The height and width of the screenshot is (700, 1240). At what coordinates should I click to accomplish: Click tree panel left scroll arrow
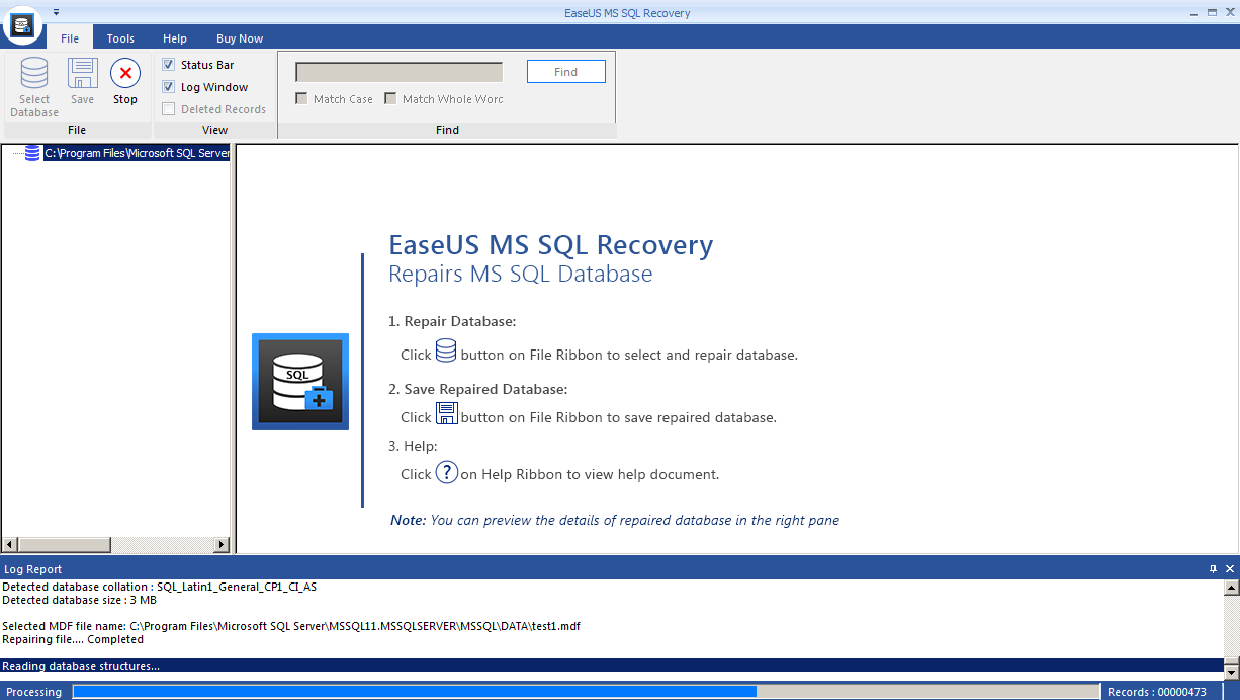[9, 545]
